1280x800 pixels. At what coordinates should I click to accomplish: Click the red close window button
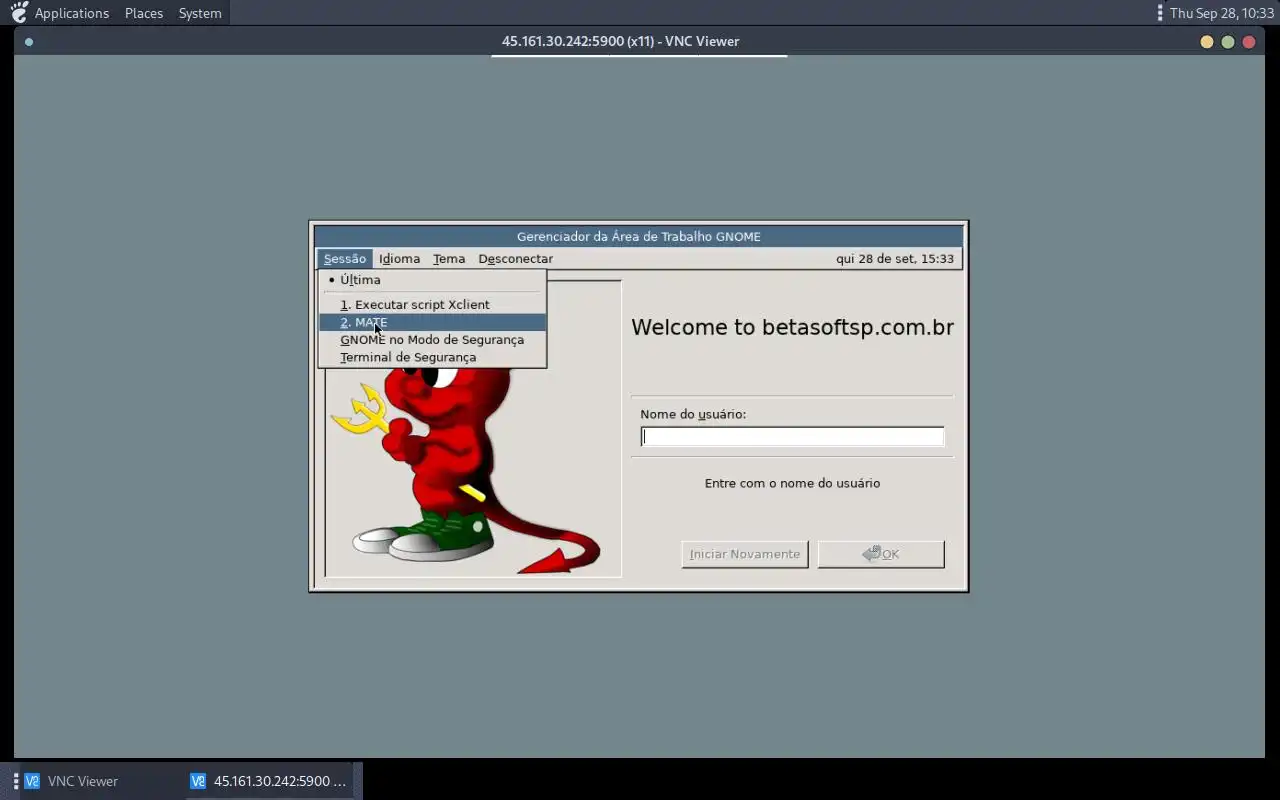point(1249,42)
